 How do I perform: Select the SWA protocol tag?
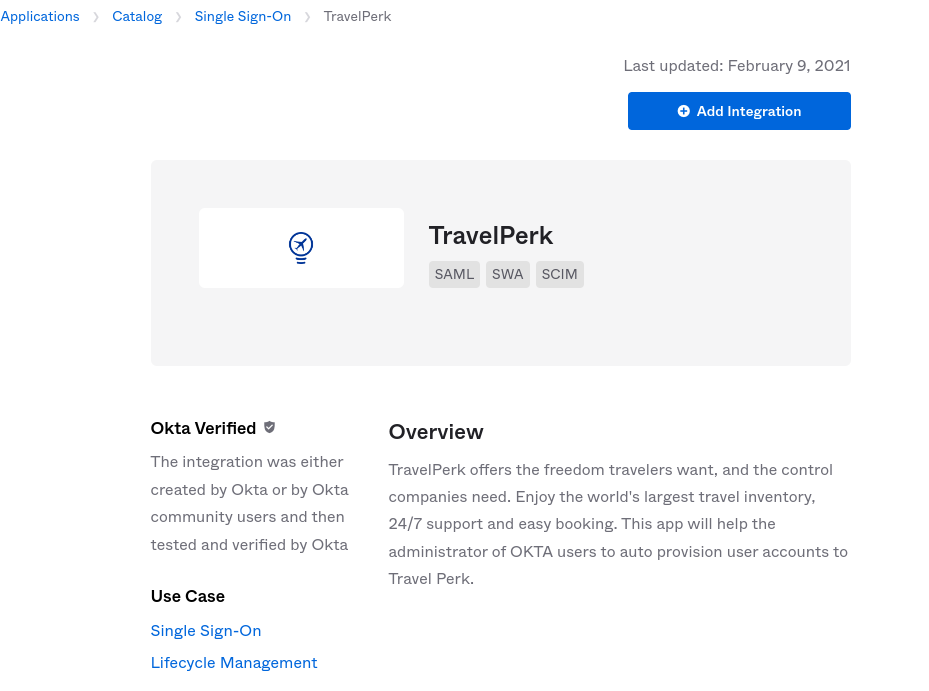[x=508, y=274]
